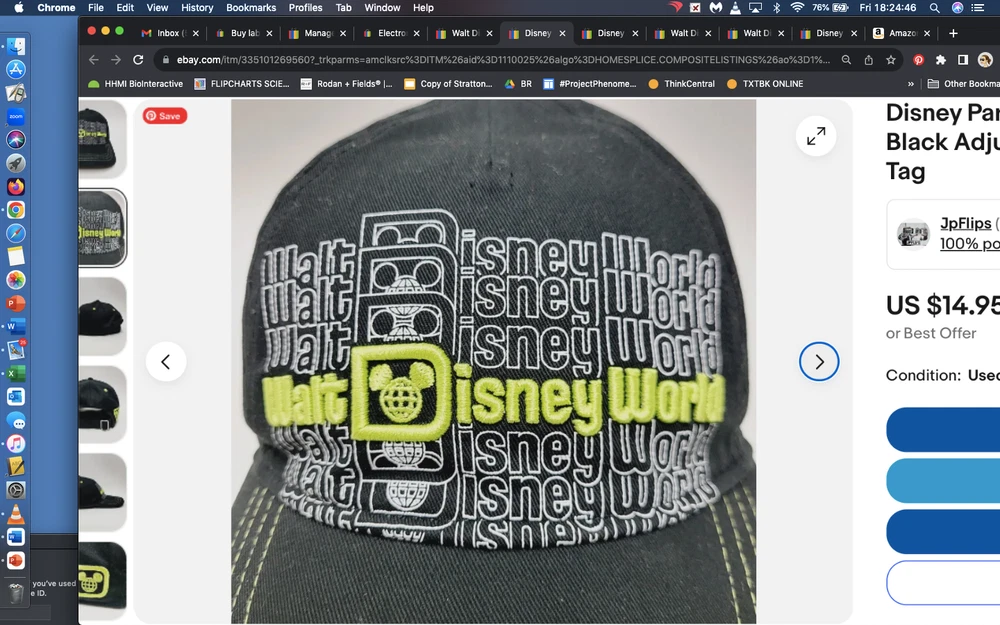
Task: Expand product image to full screen
Action: coord(816,136)
